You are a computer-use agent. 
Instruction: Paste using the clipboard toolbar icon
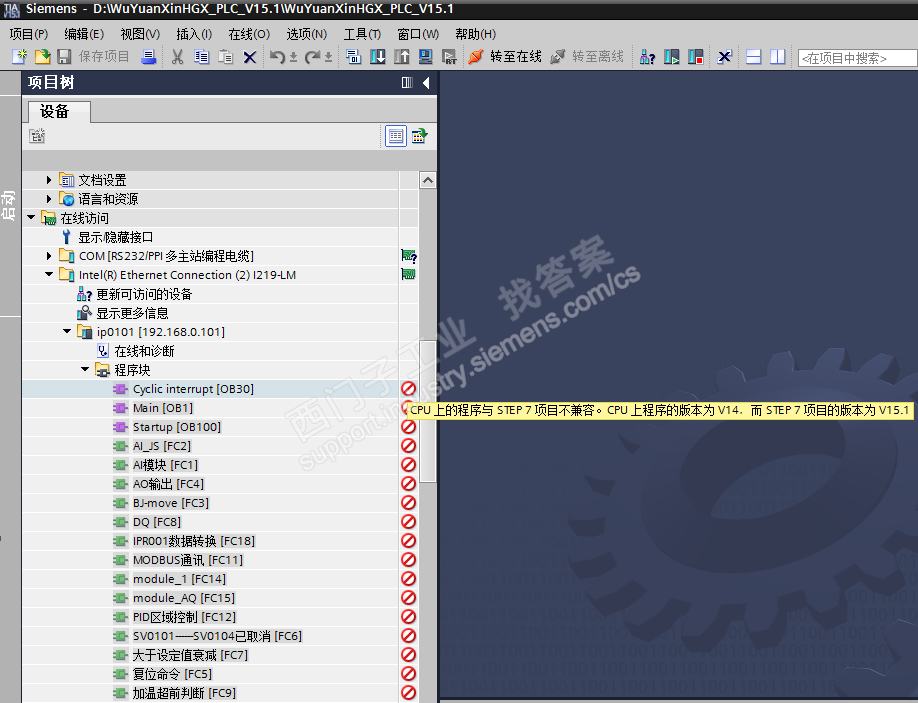226,57
